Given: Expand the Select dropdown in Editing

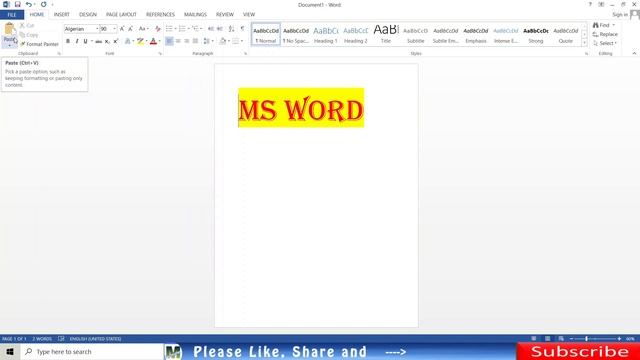Looking at the screenshot, I should pyautogui.click(x=605, y=43).
